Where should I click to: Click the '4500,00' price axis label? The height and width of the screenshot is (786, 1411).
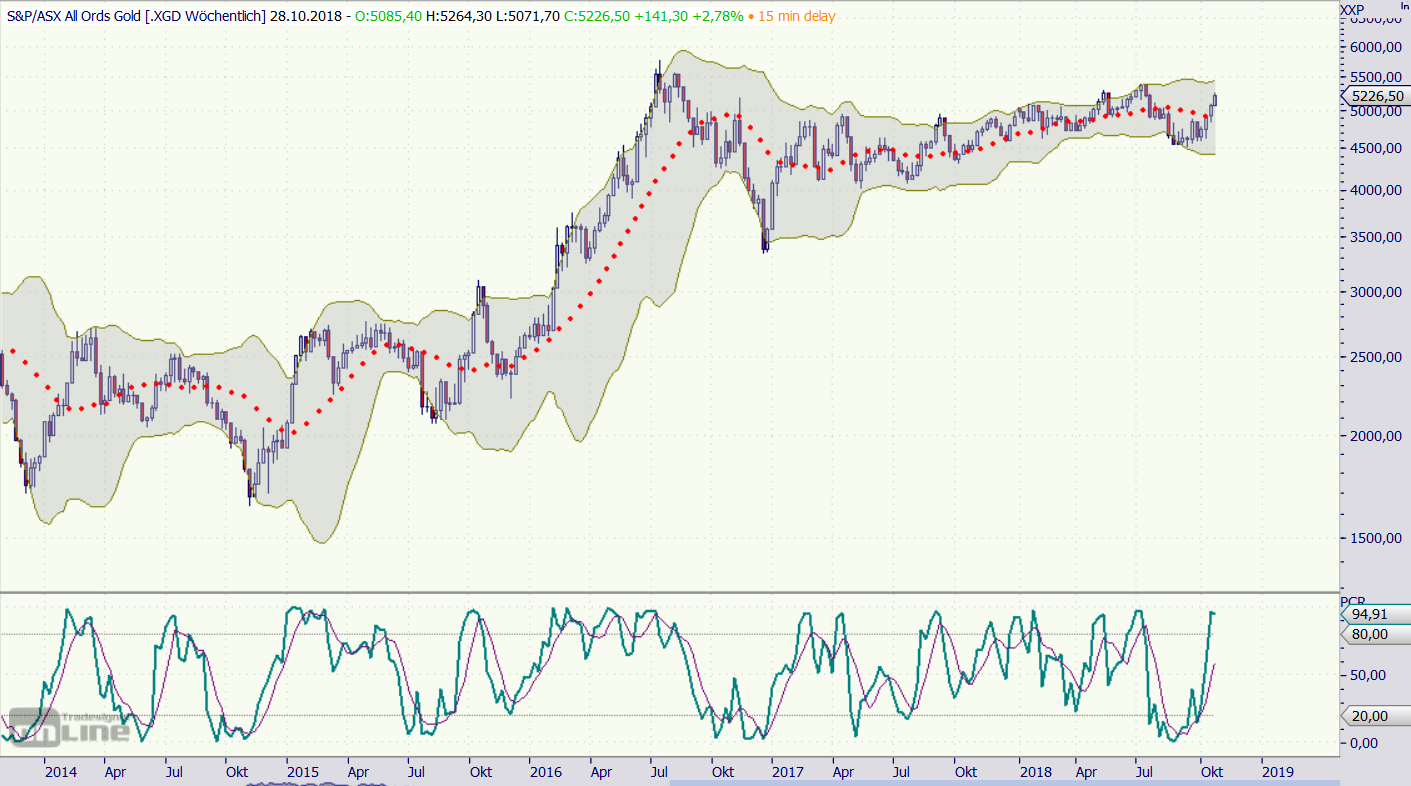tap(1374, 148)
